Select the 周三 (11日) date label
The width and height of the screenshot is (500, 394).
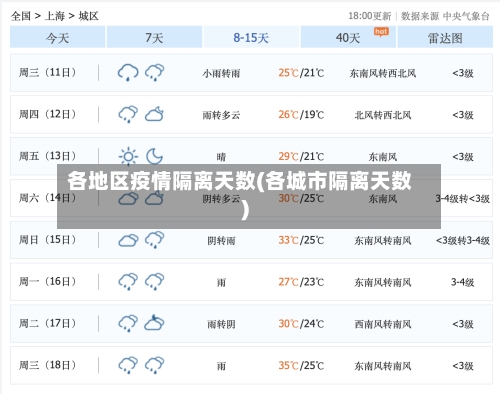(47, 72)
